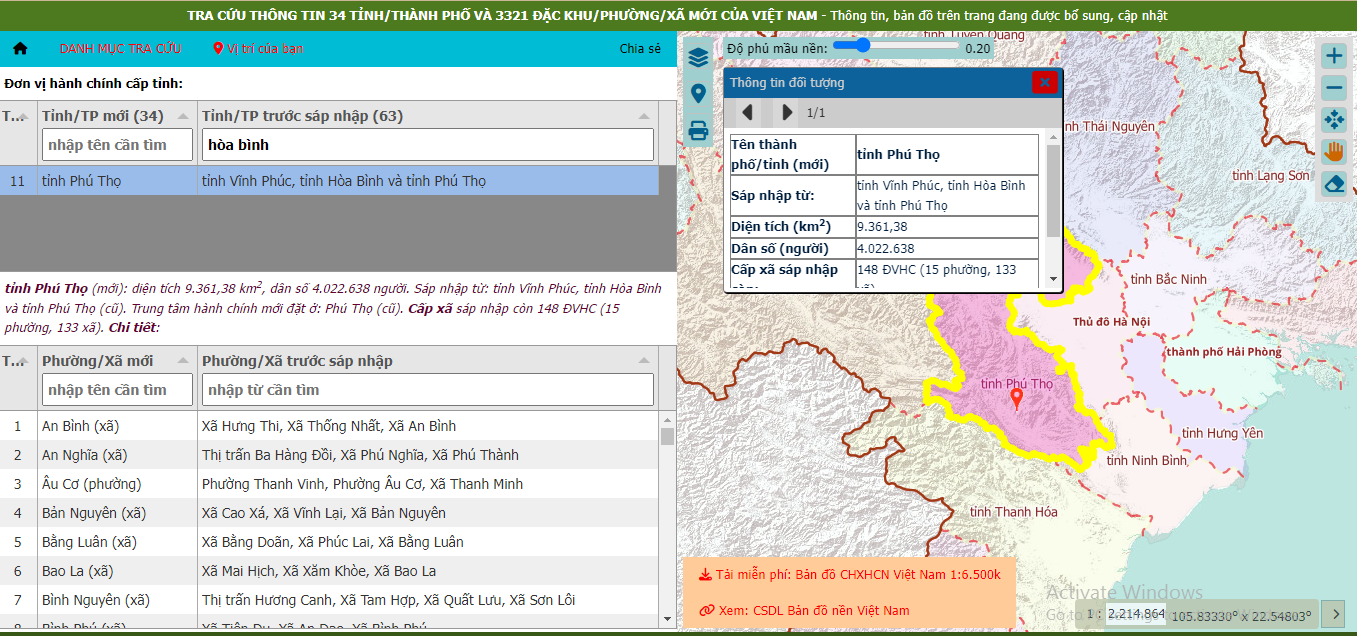1357x636 pixels.
Task: Sort Tỉnh/TP trước sáp nhập column arrow
Action: click(644, 116)
